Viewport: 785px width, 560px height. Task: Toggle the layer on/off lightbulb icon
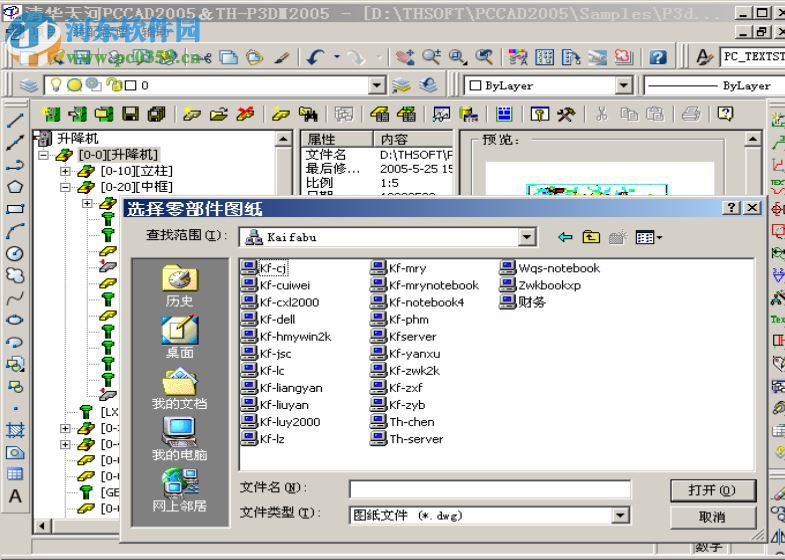point(56,85)
